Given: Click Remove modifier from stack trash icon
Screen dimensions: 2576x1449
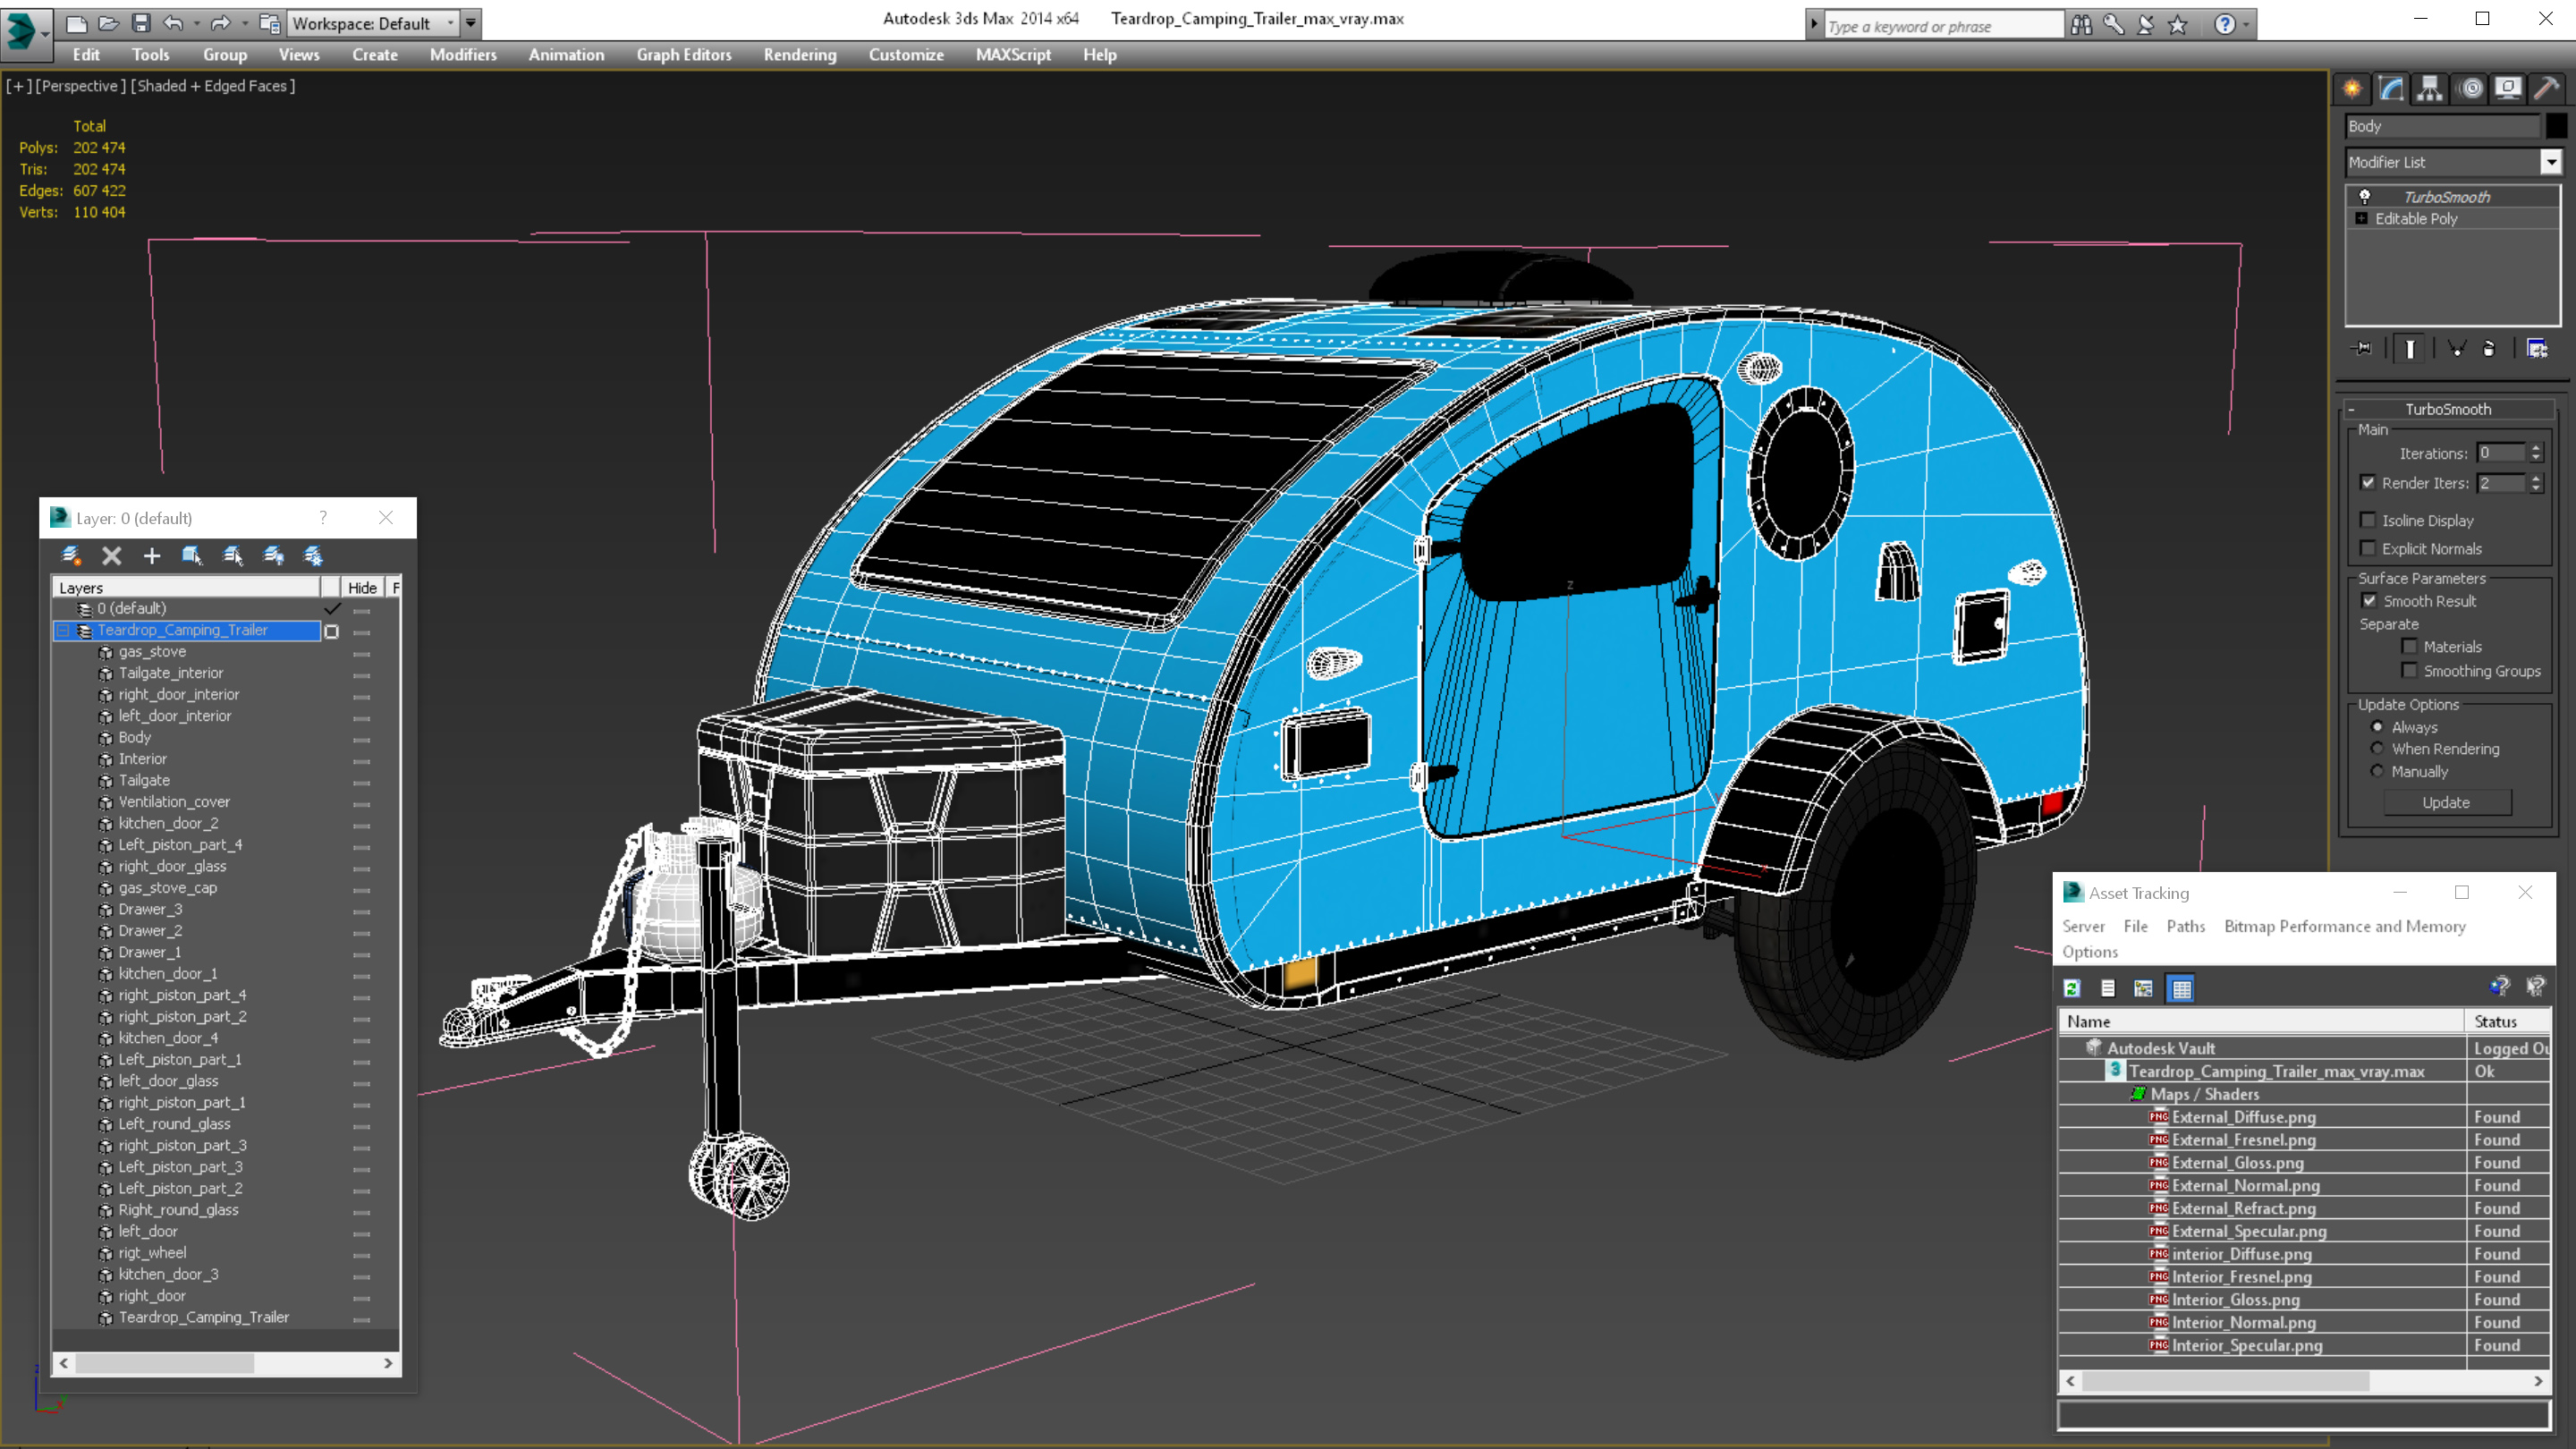Looking at the screenshot, I should (2489, 349).
